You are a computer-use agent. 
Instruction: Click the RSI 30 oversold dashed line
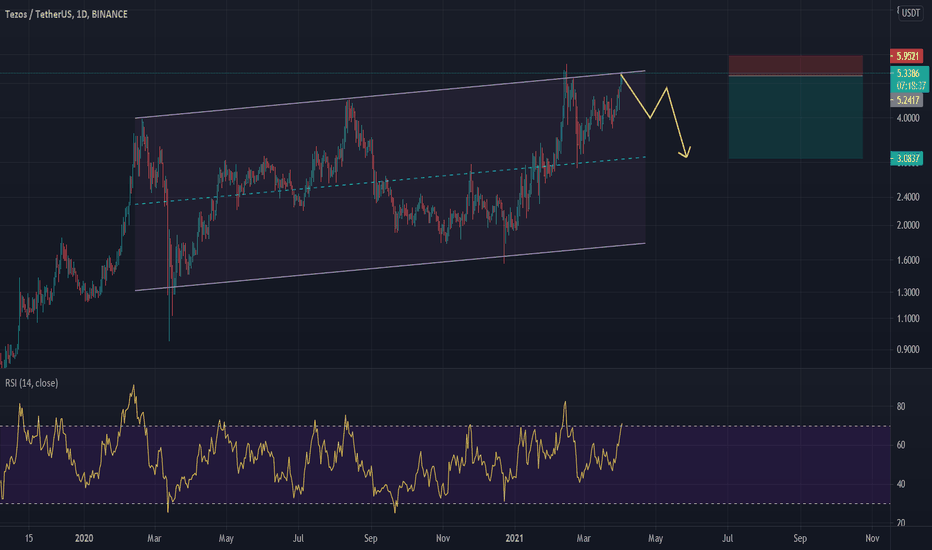tap(446, 504)
